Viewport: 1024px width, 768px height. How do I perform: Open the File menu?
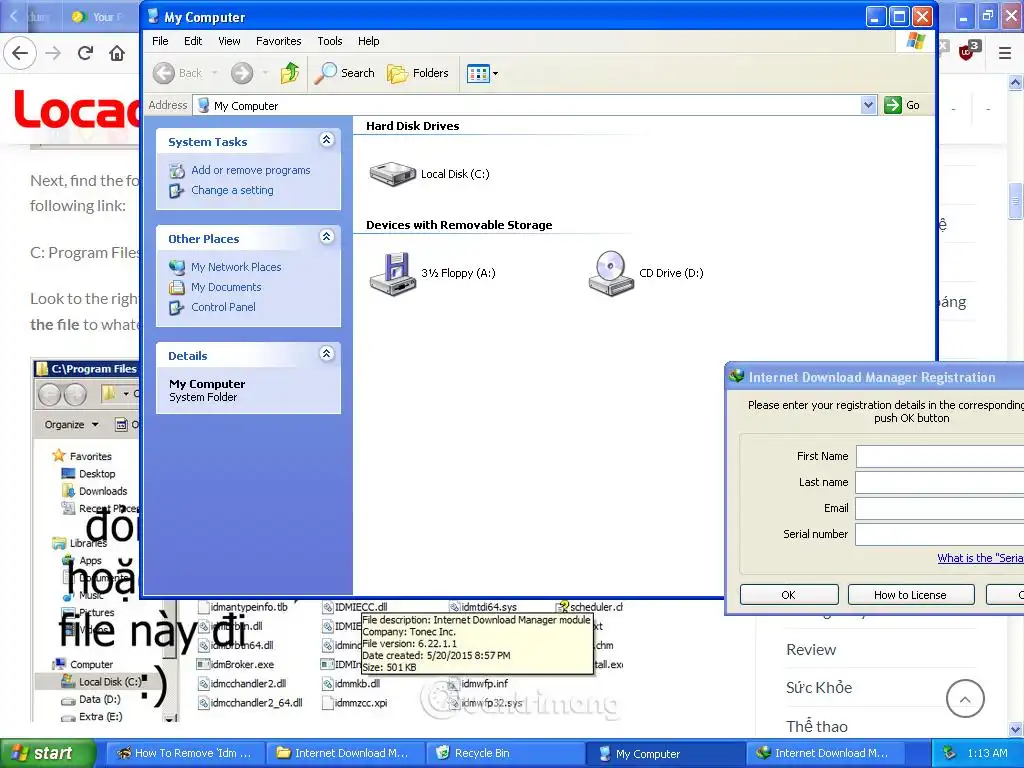[x=160, y=41]
